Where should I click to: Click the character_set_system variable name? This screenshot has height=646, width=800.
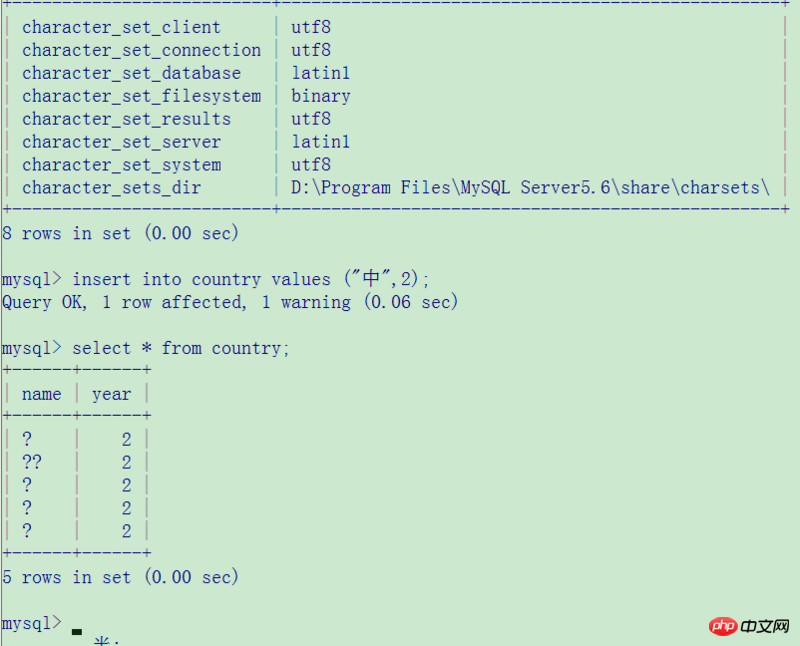coord(121,165)
